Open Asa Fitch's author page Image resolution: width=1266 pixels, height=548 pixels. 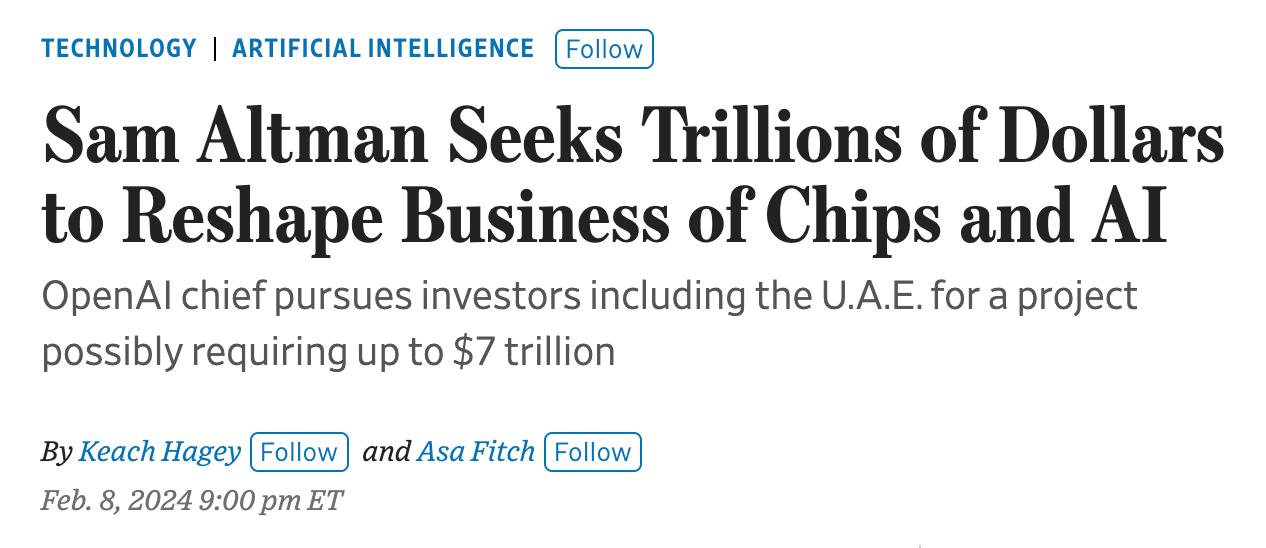tap(476, 452)
